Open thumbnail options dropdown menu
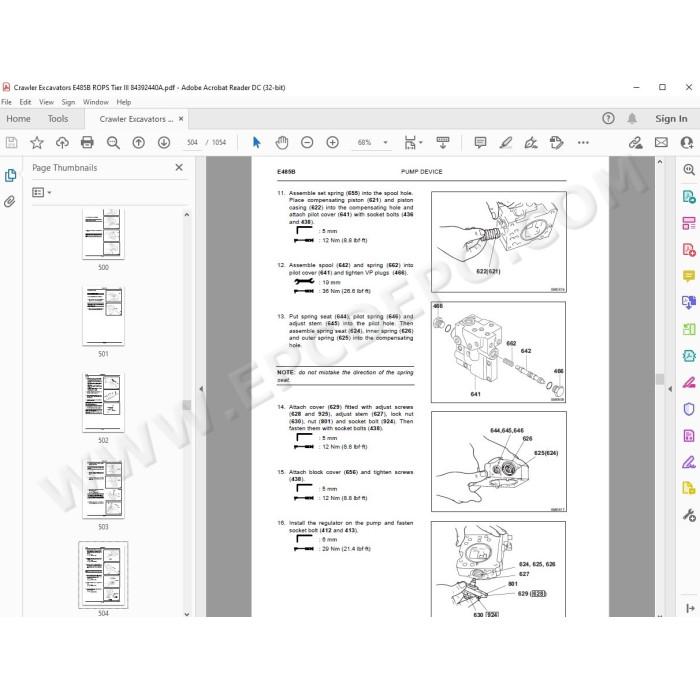 pyautogui.click(x=42, y=192)
